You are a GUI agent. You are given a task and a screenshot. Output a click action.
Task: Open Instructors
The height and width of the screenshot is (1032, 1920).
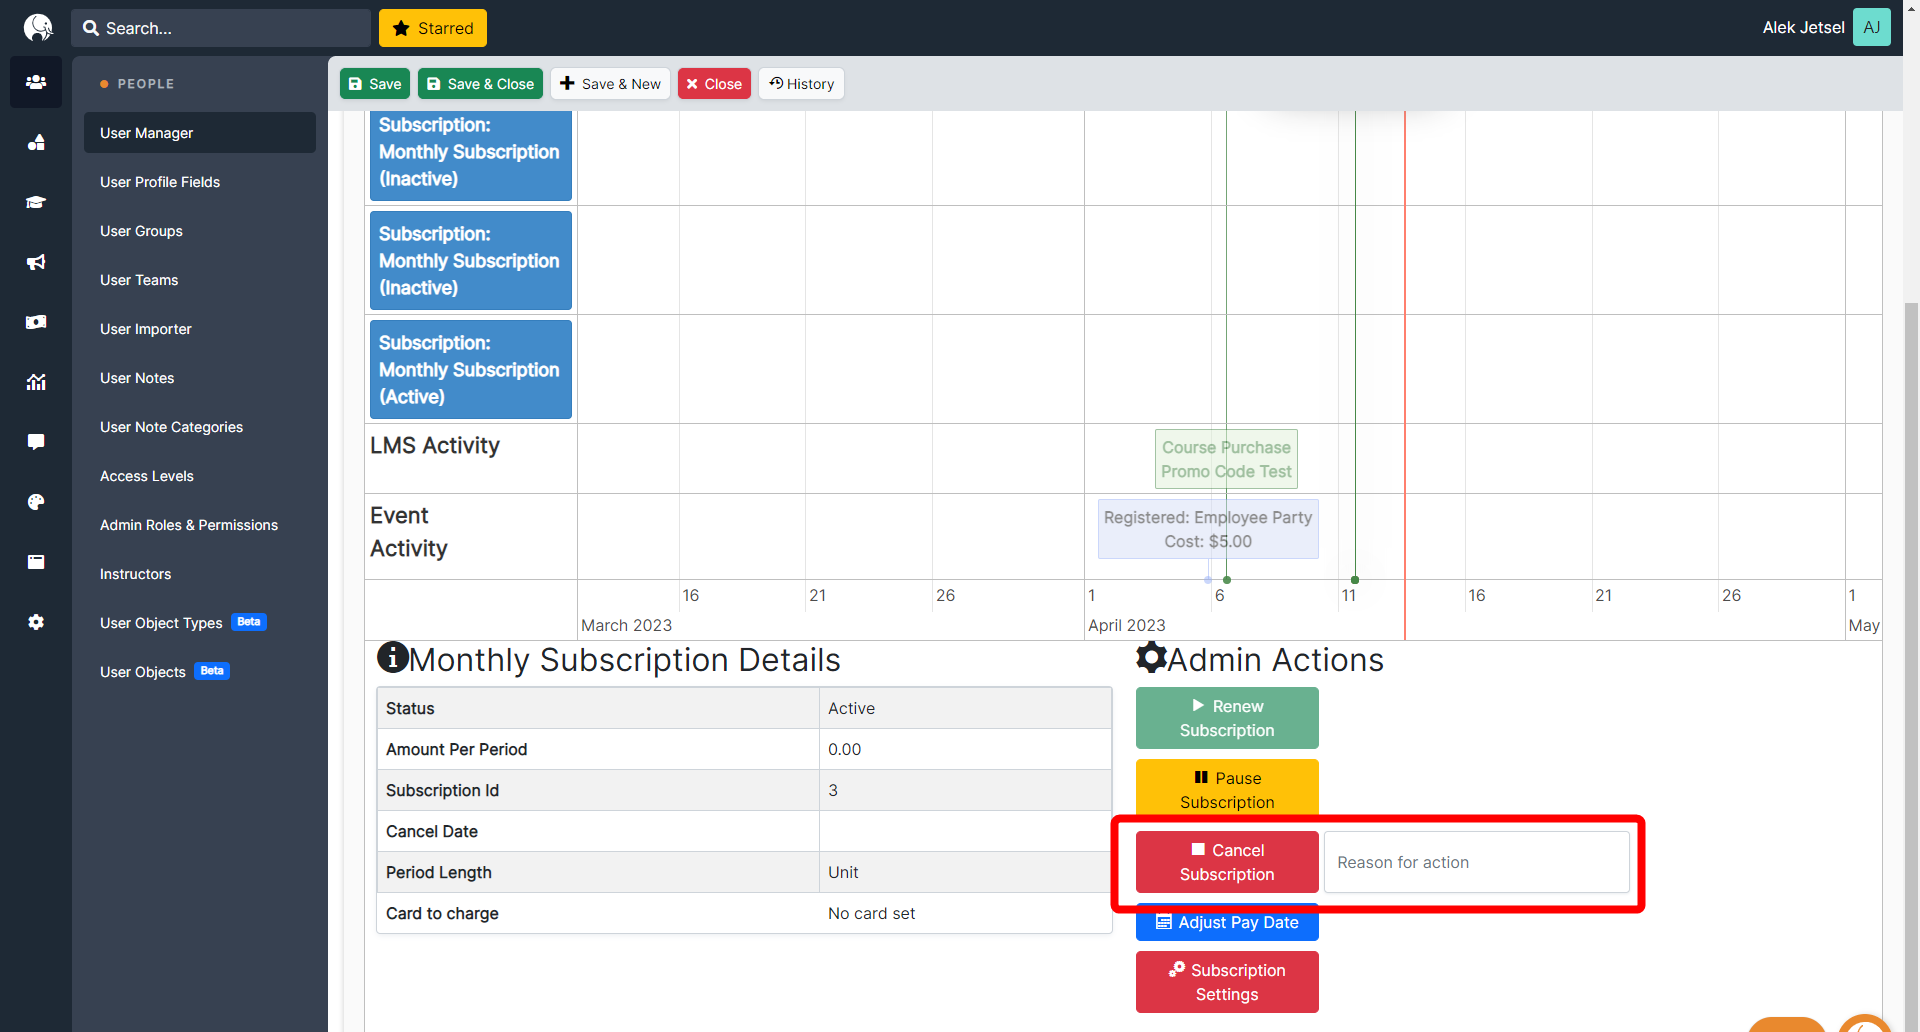[200, 574]
